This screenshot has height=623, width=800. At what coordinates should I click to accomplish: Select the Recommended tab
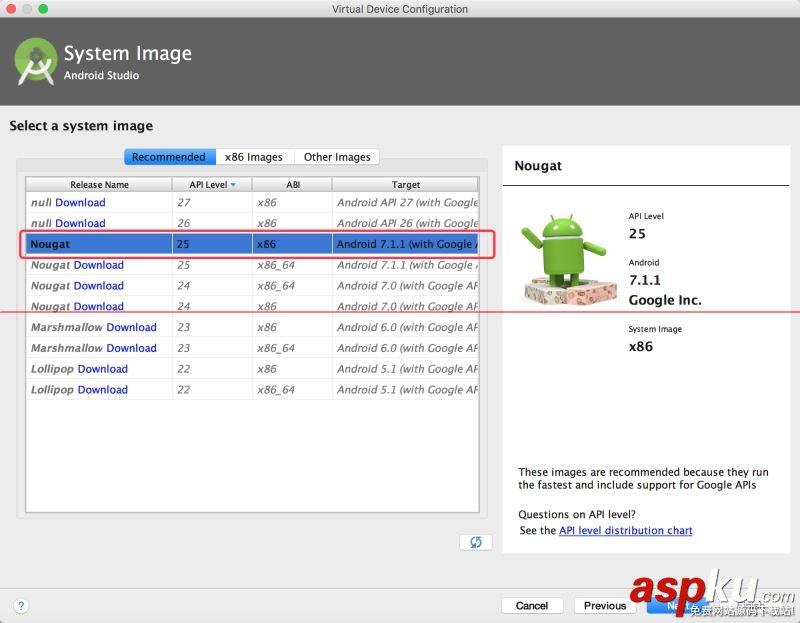(x=168, y=156)
